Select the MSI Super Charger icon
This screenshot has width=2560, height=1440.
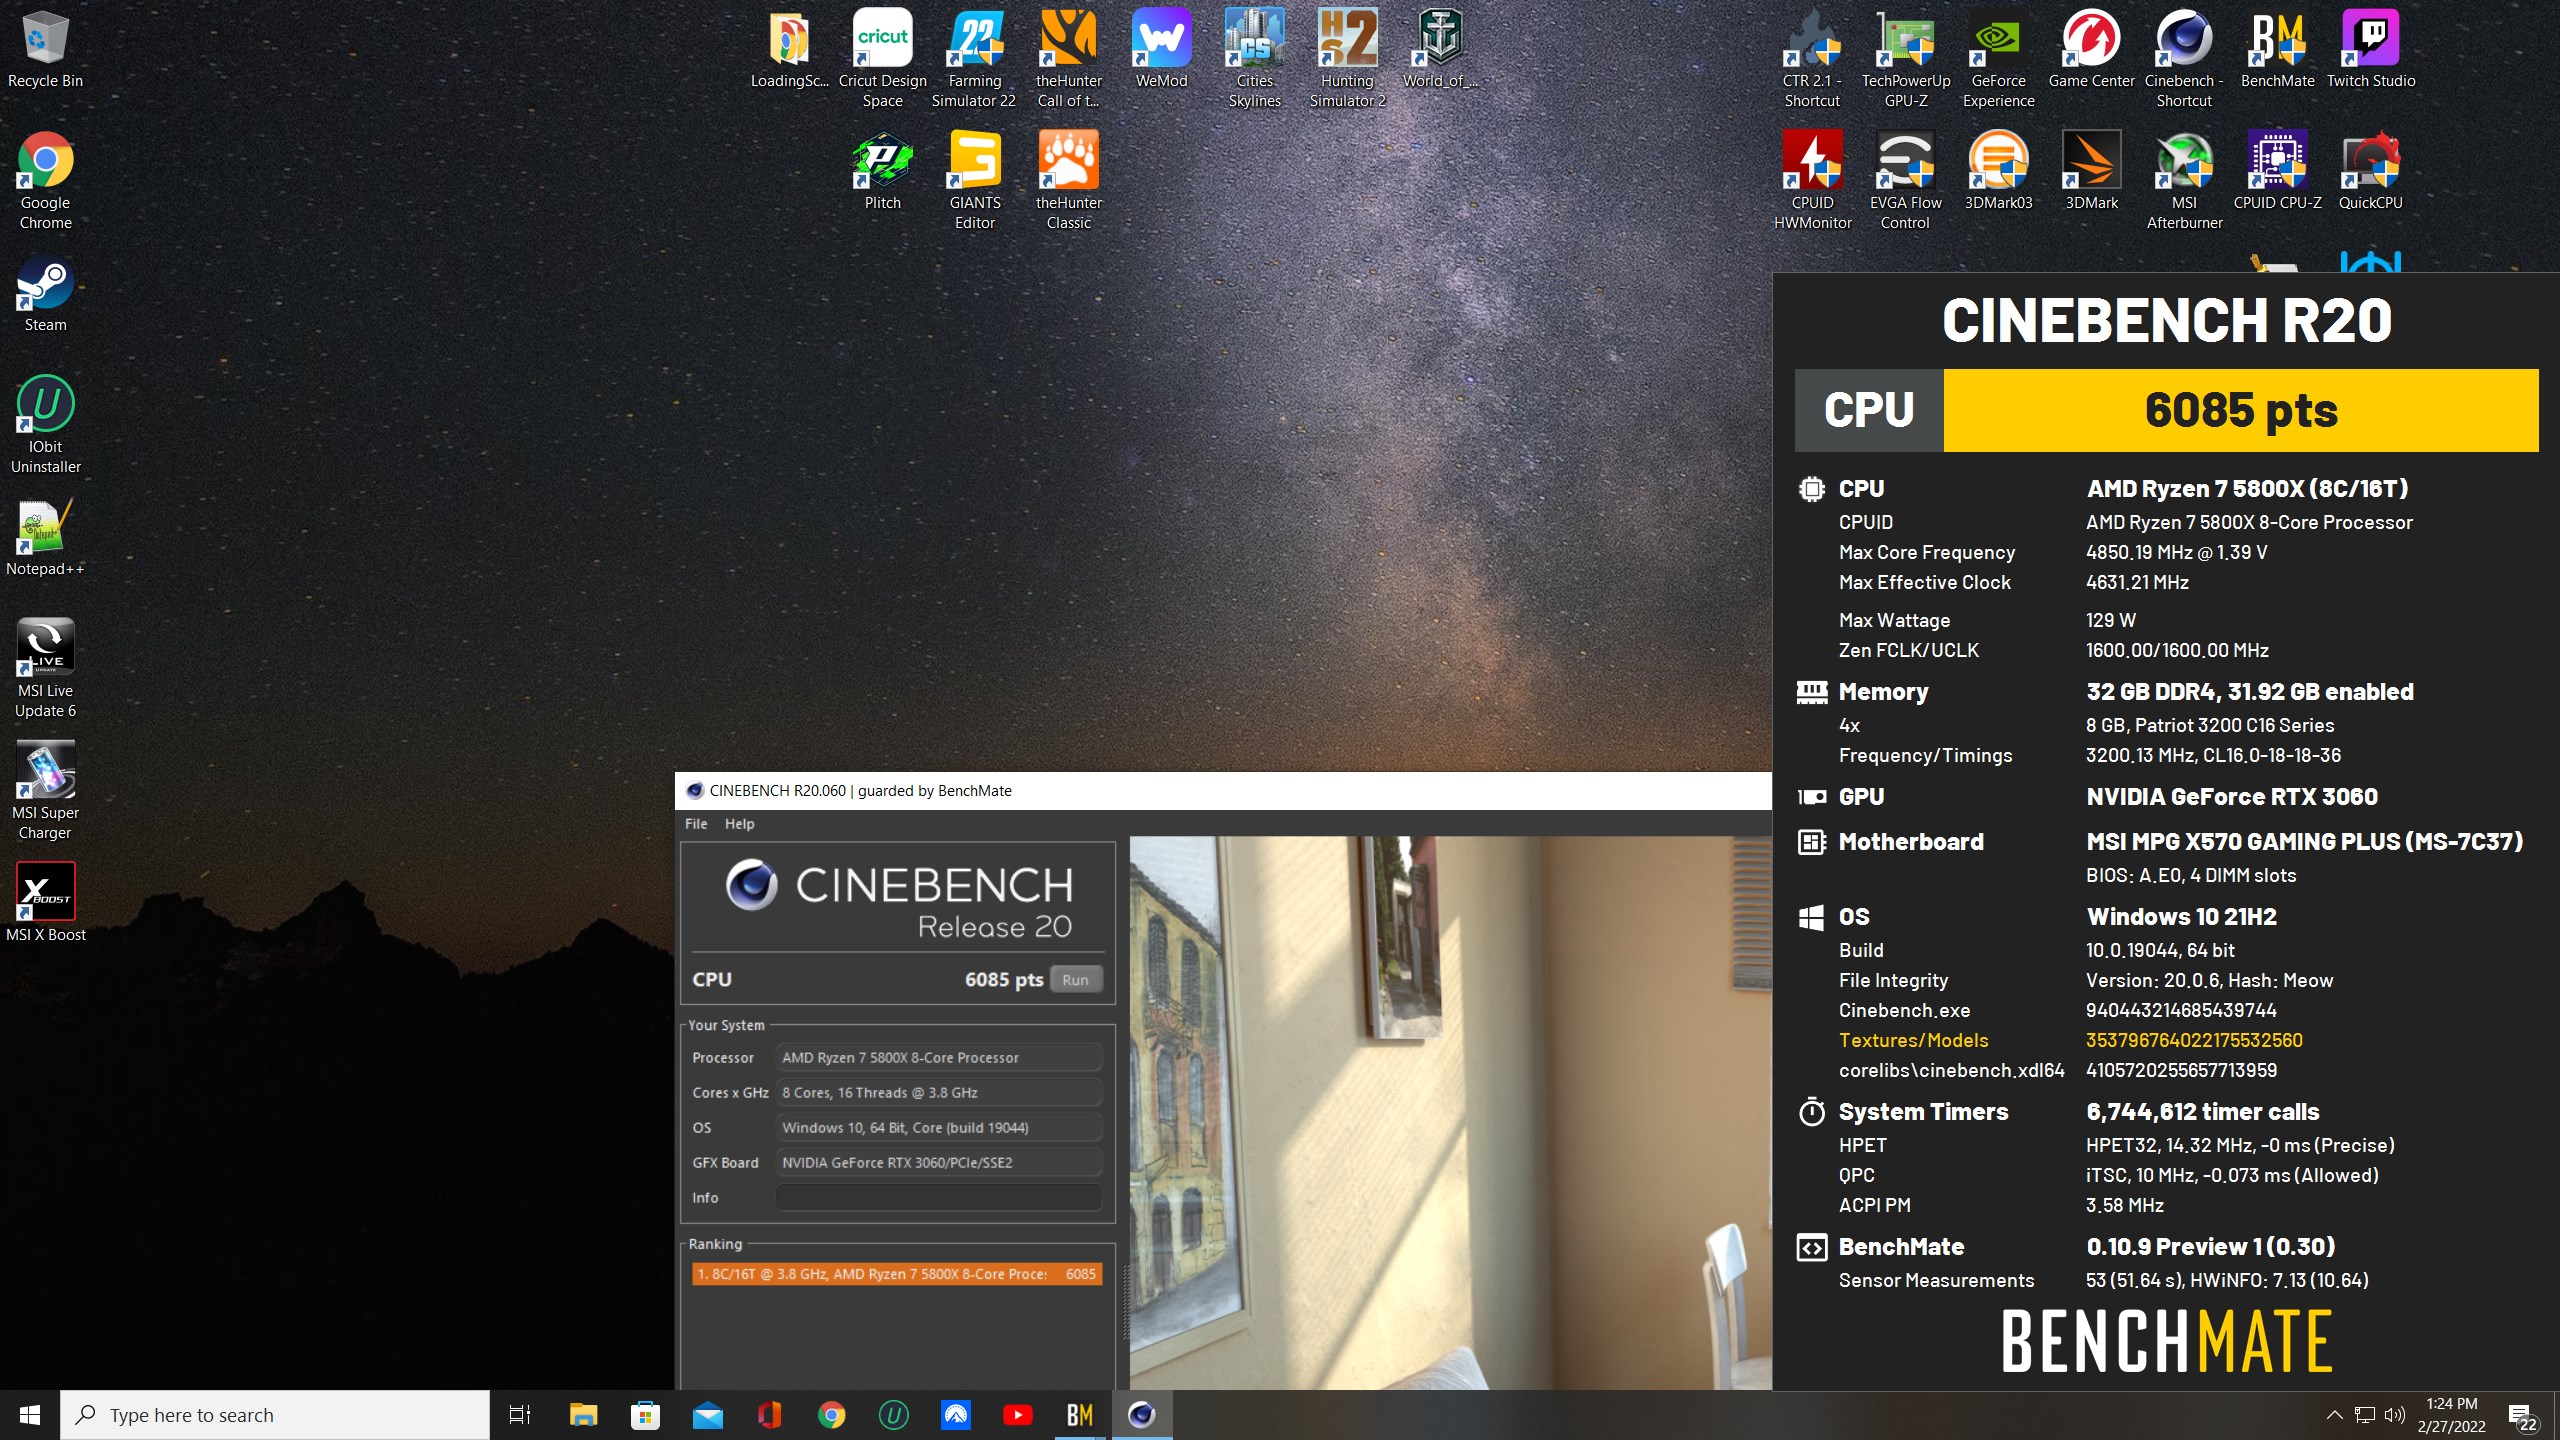(x=45, y=790)
